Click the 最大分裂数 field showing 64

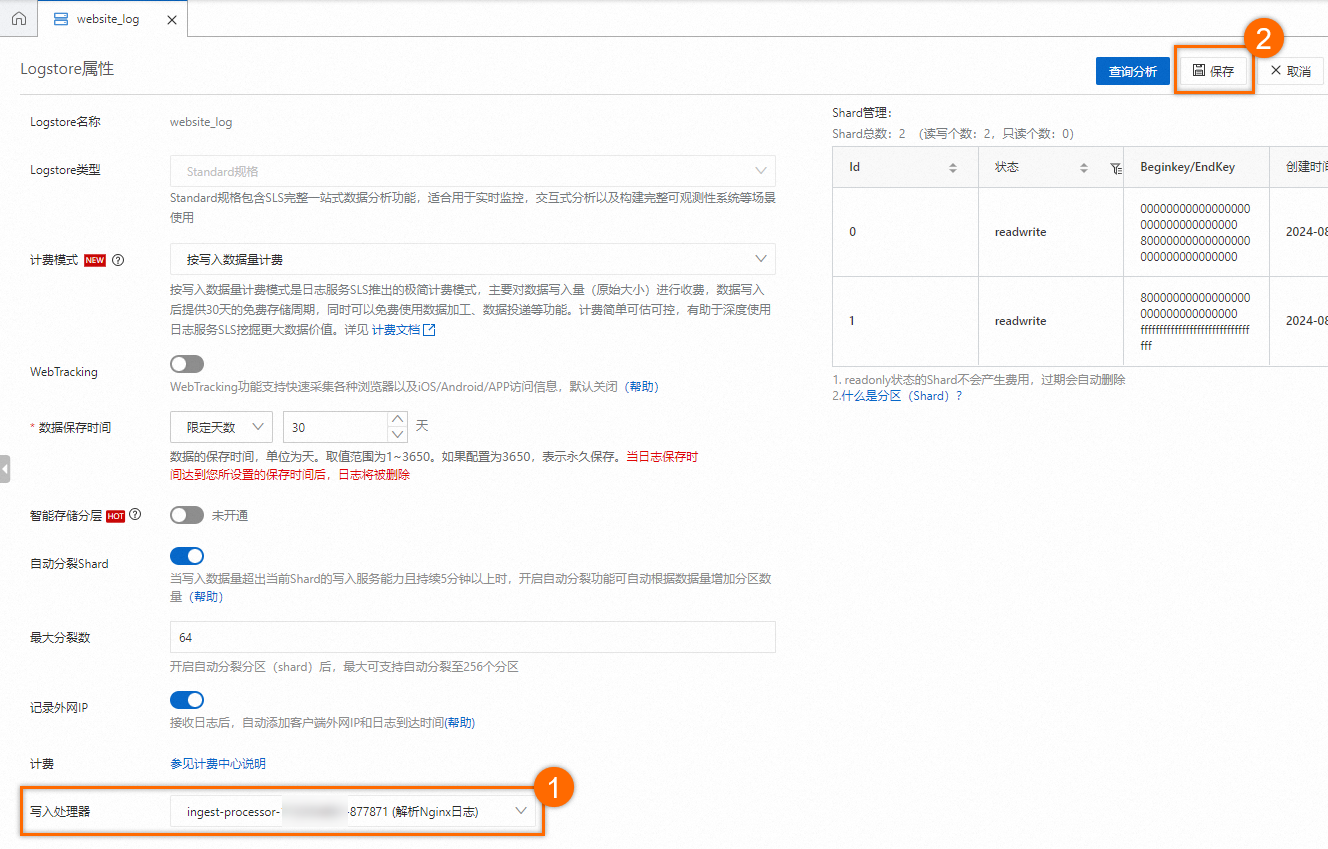tap(473, 637)
